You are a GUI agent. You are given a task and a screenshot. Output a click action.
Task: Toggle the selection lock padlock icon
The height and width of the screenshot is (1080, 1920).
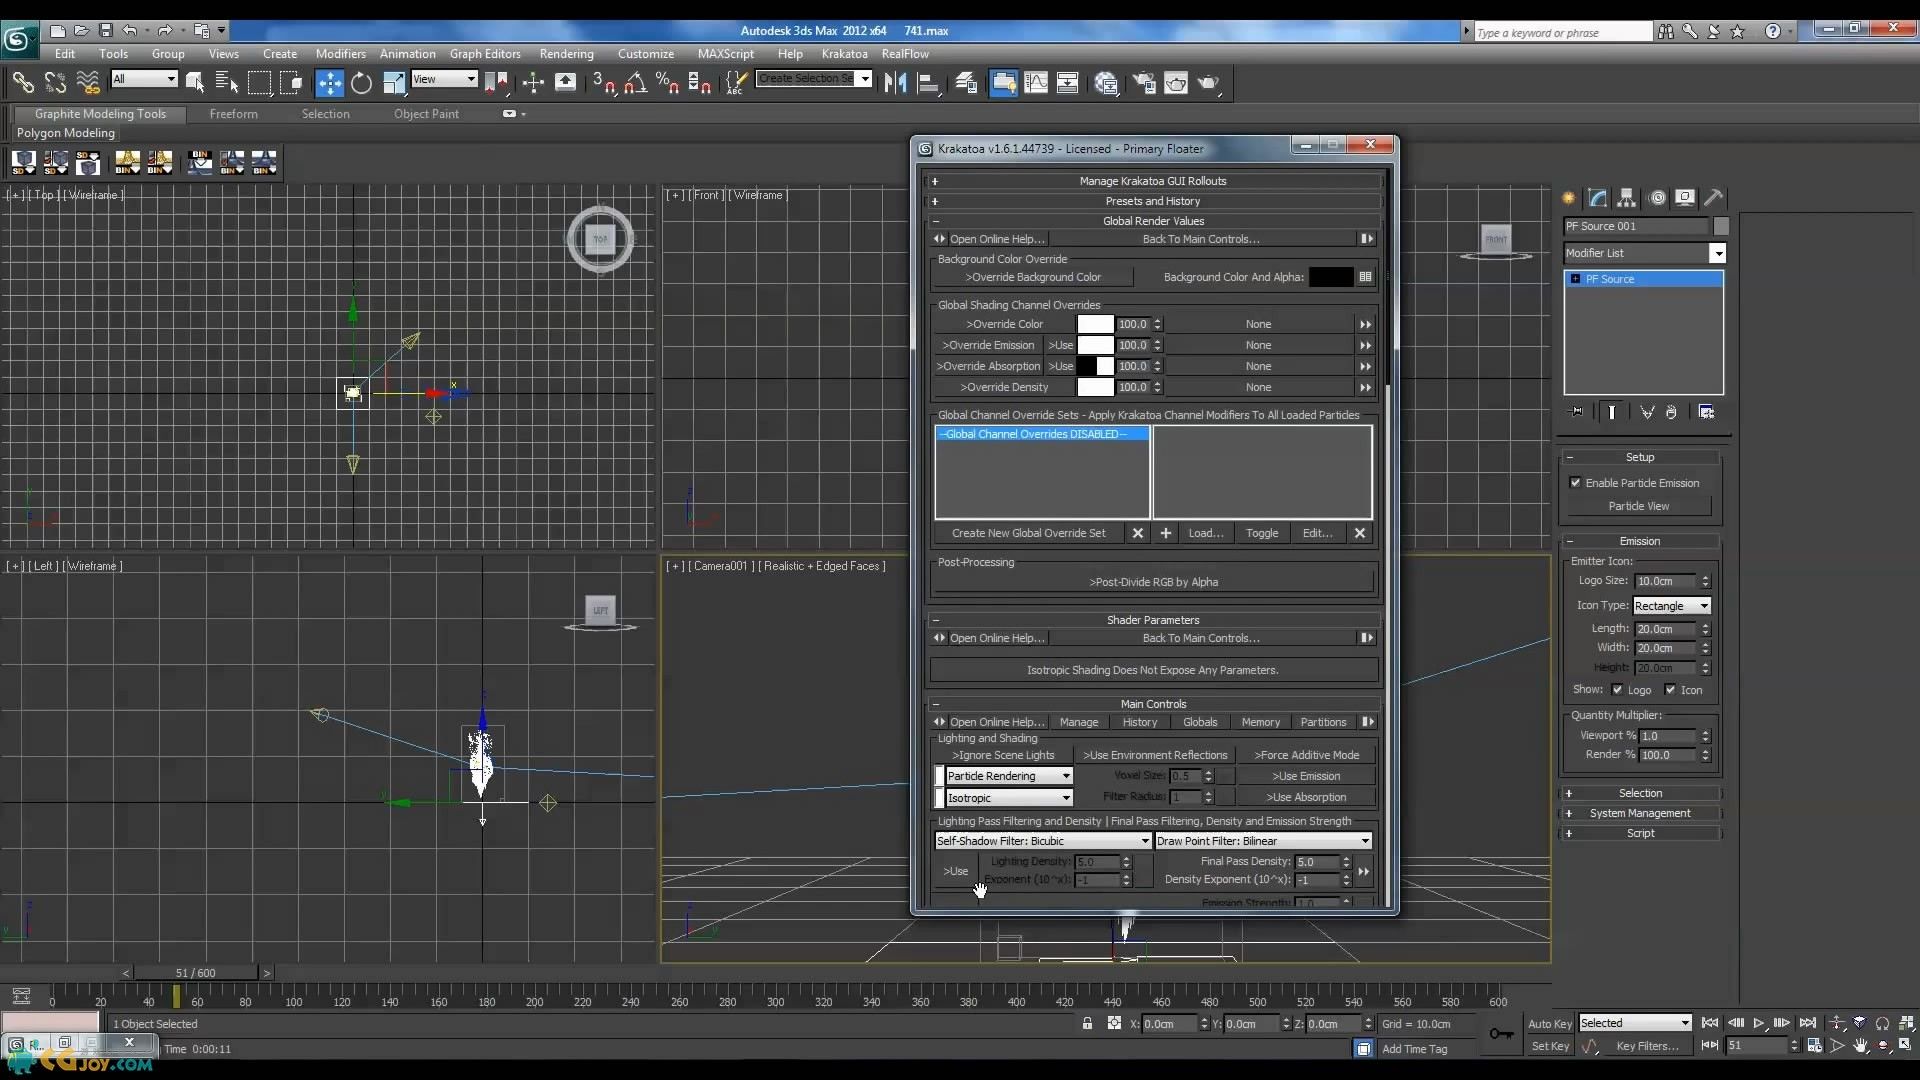pos(1087,1023)
